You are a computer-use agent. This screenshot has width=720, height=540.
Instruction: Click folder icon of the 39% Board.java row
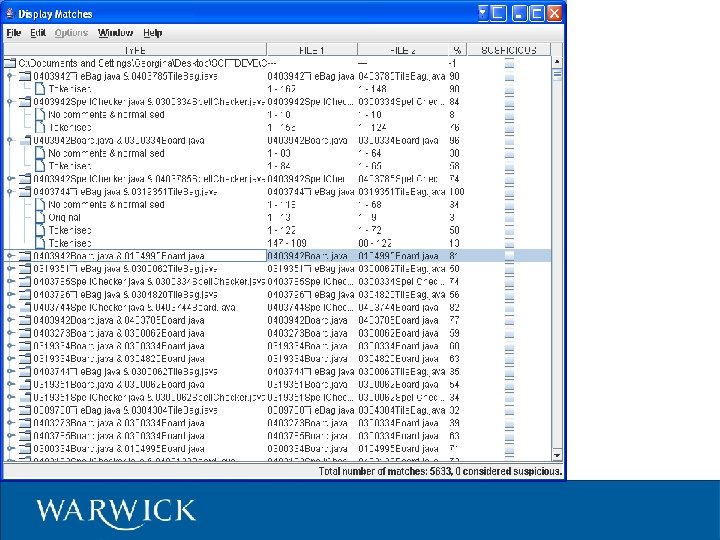pos(25,423)
